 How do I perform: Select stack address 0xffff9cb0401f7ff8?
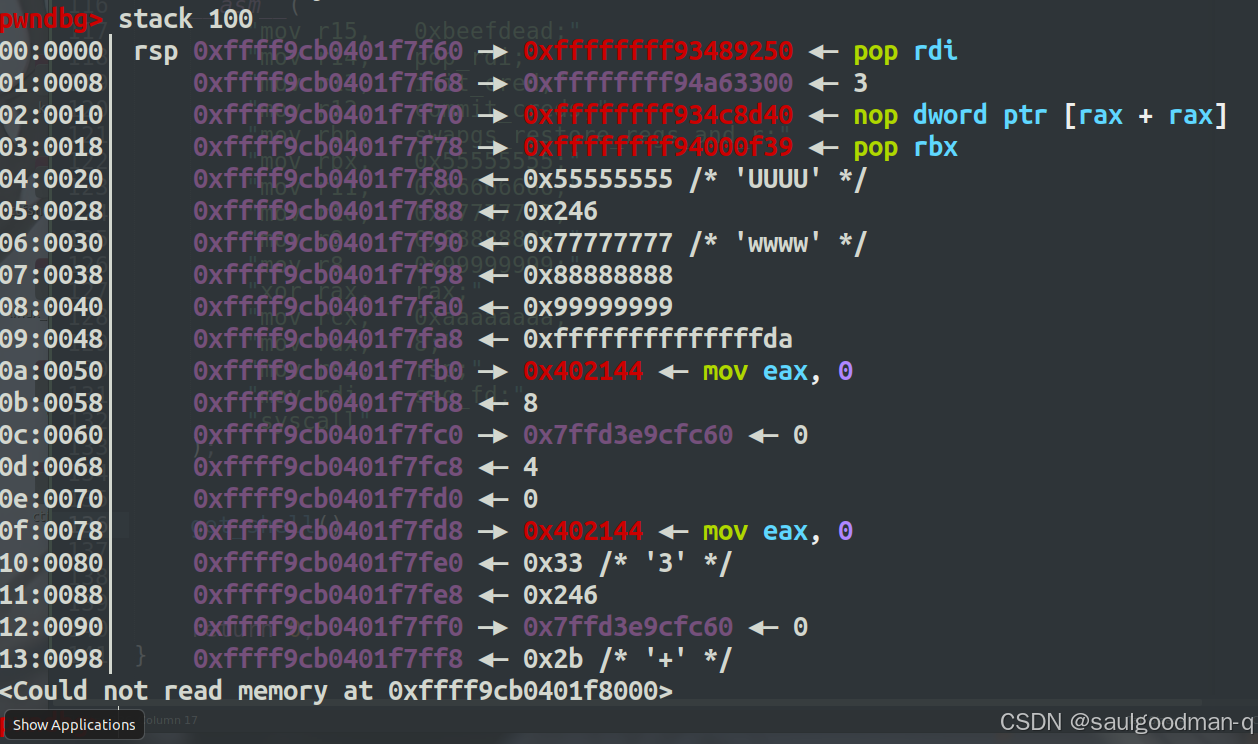click(328, 659)
